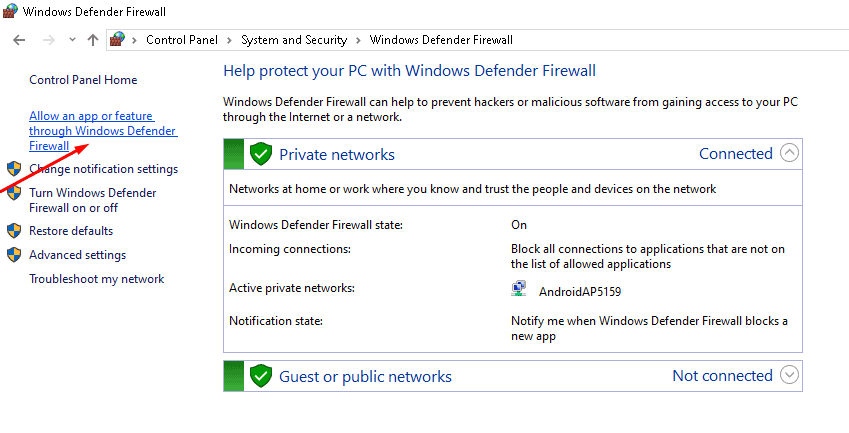
Task: Click the firewall icon in the address bar
Action: 119,40
